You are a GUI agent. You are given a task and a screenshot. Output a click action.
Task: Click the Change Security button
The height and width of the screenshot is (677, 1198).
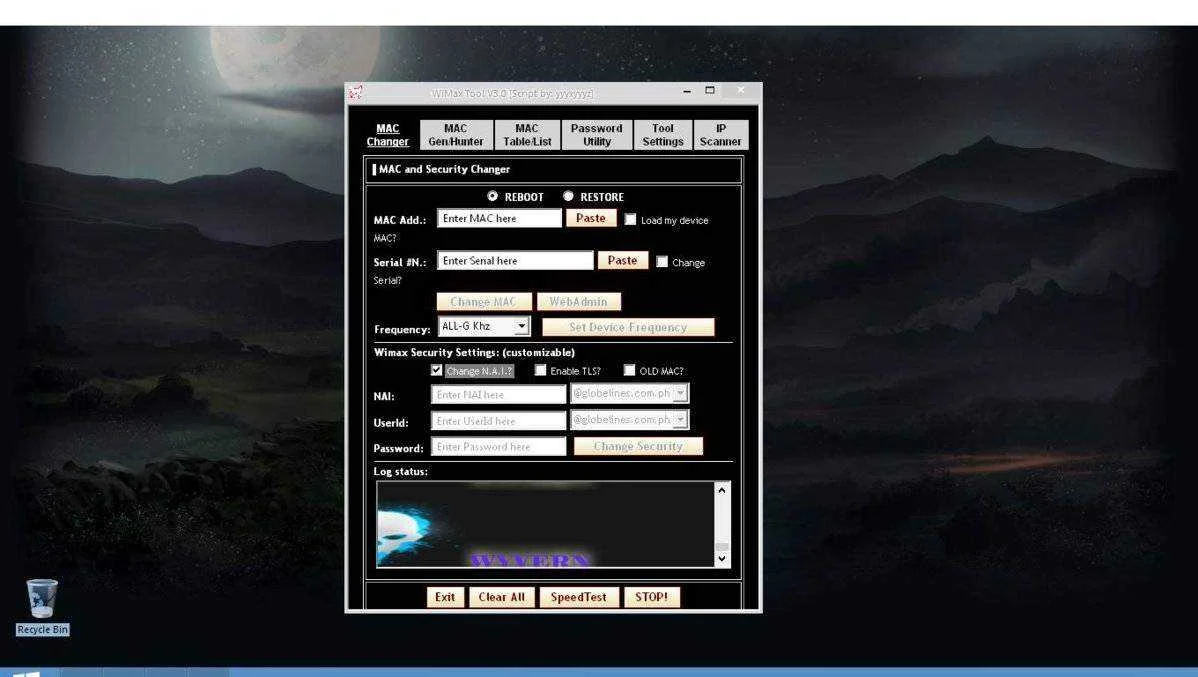(x=638, y=446)
